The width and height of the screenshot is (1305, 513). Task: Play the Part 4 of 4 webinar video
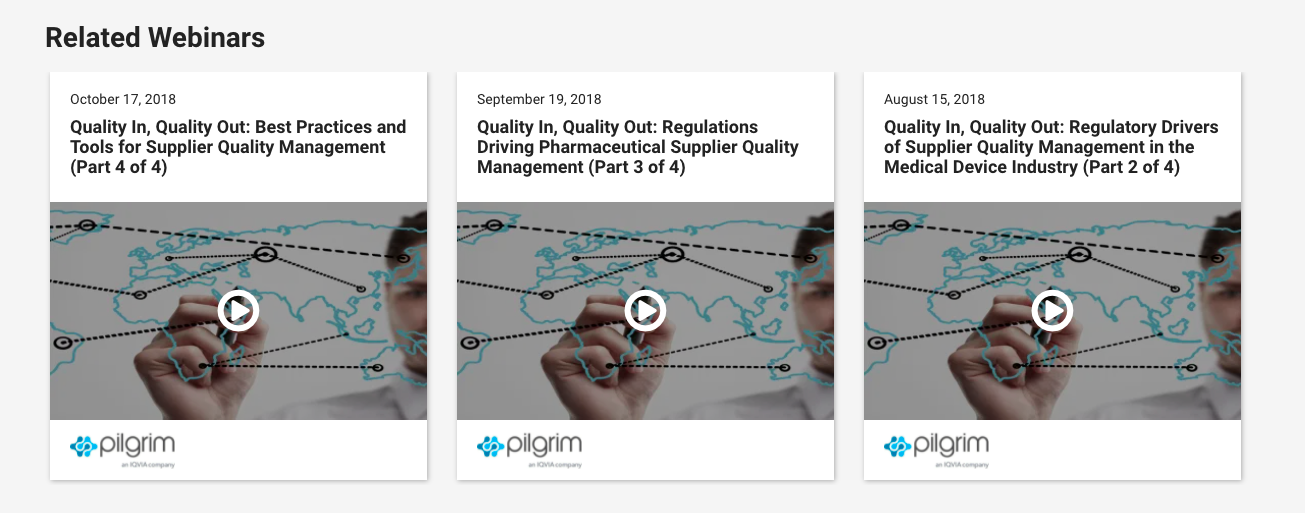click(x=238, y=311)
